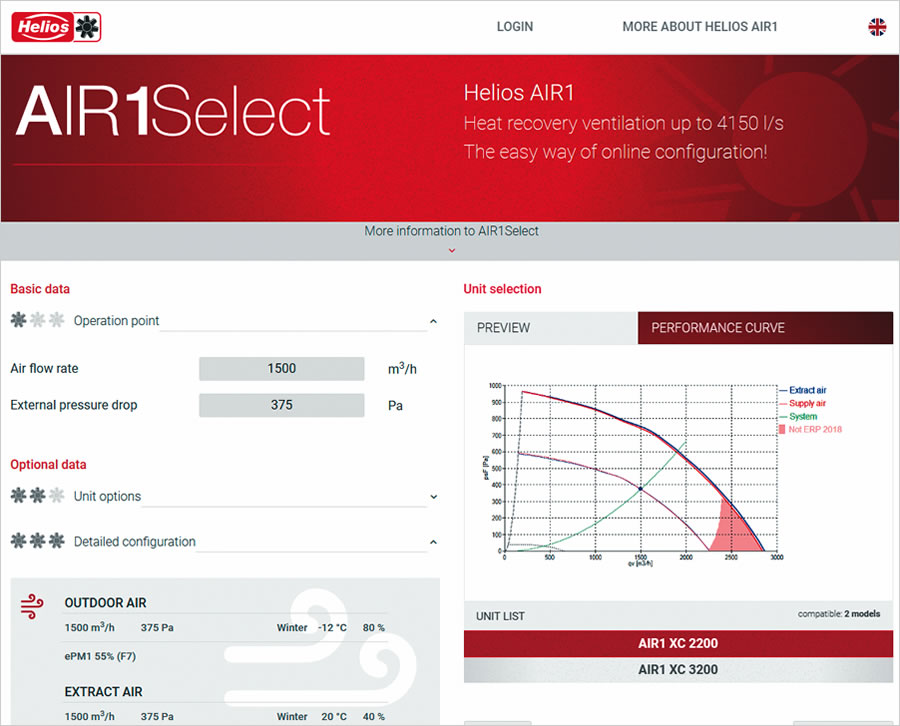Screen dimensions: 900x726
Task: Switch to the PREVIEW tab
Action: (x=550, y=328)
